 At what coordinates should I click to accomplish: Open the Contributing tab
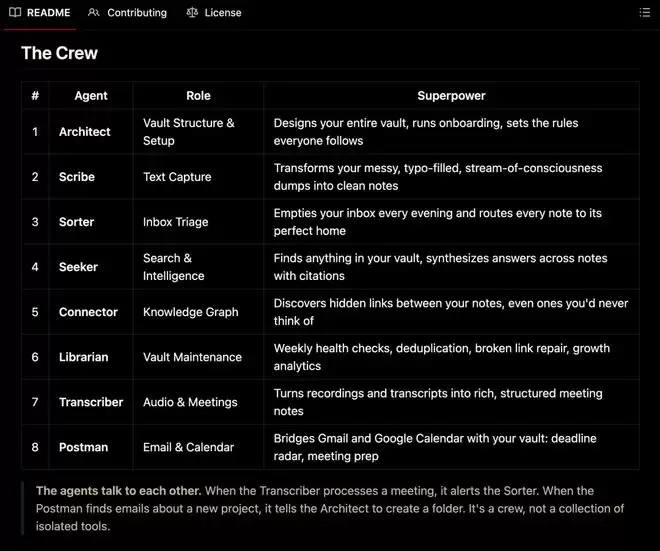(x=136, y=13)
